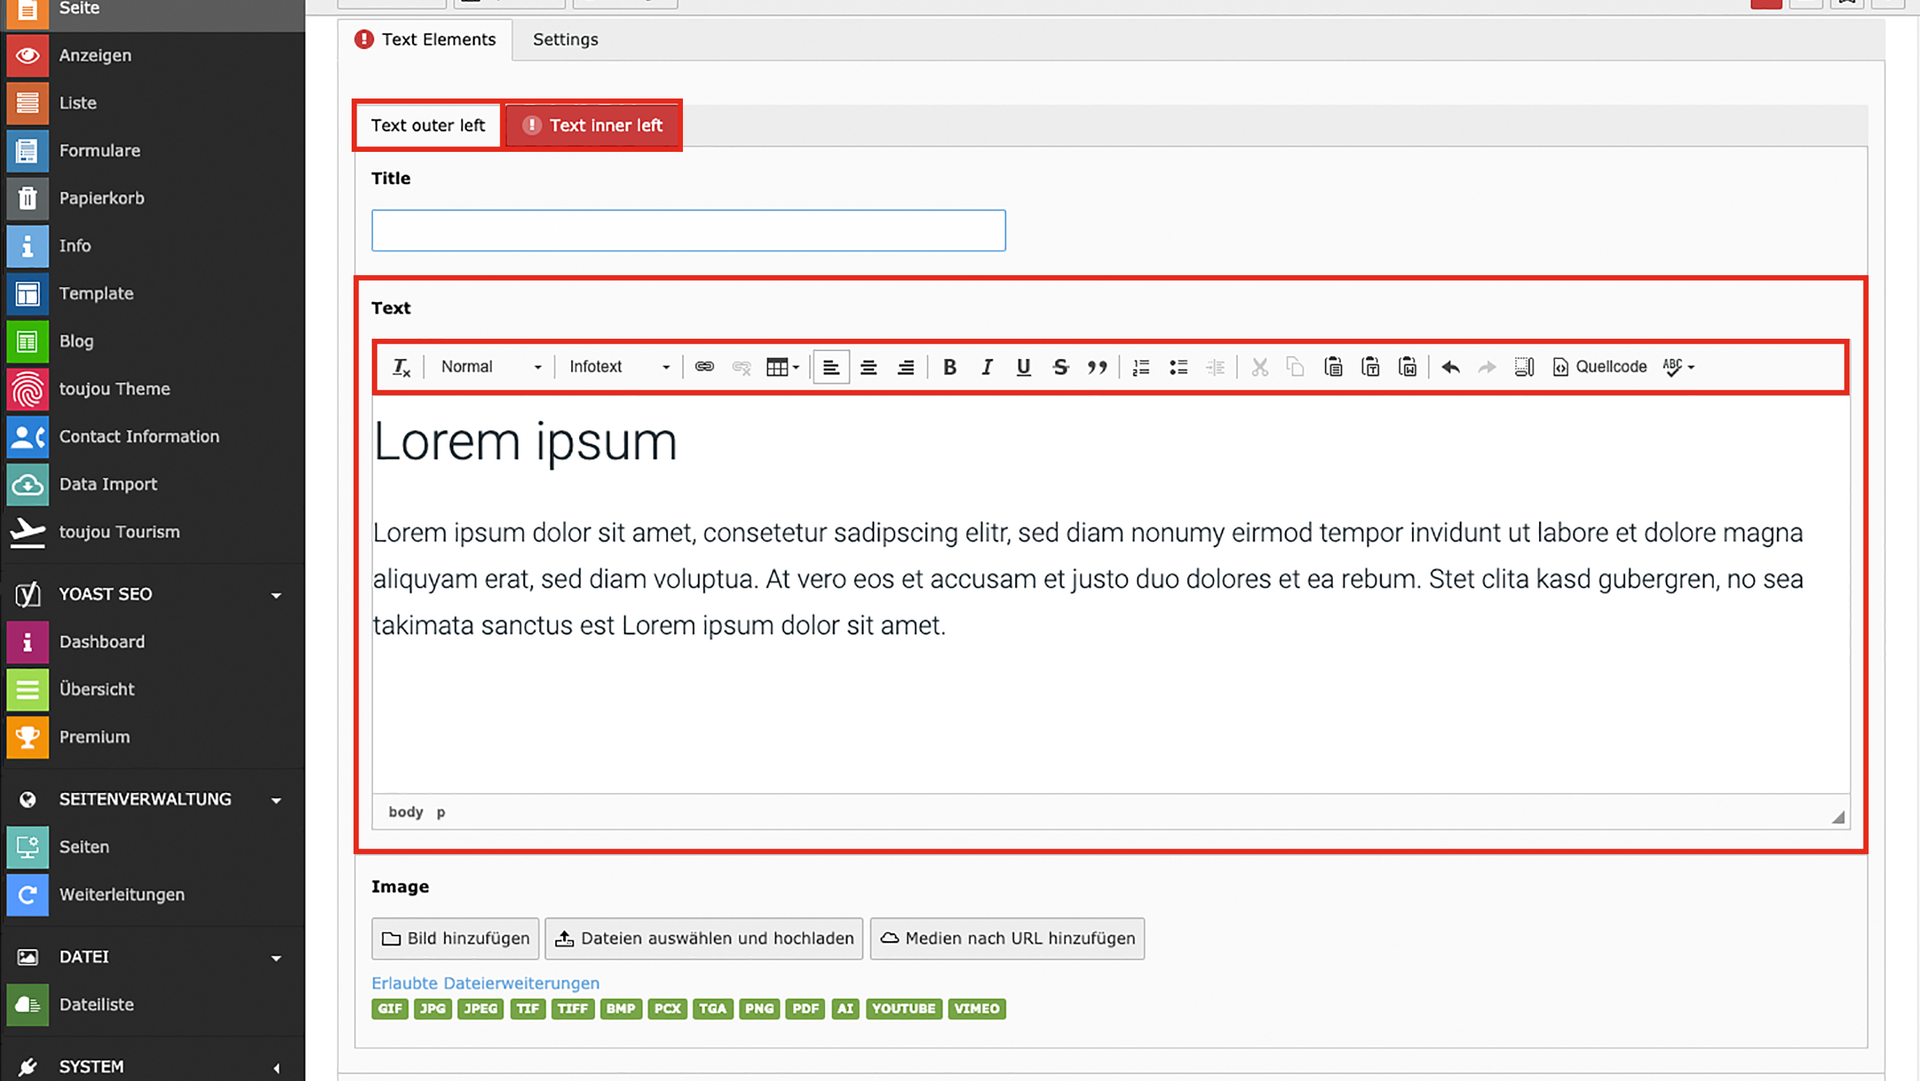Click Medien nach URL hinzufügen button
Image resolution: width=1920 pixels, height=1081 pixels.
[1007, 938]
